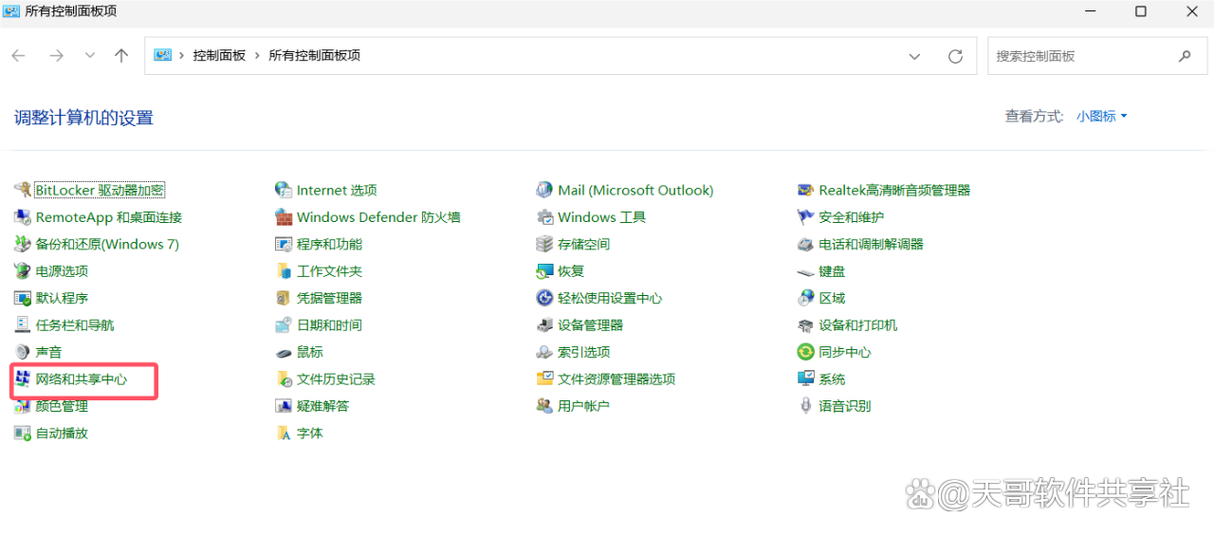Open the recent locations dropdown arrow
This screenshot has height=536, width=1214.
(x=90, y=56)
